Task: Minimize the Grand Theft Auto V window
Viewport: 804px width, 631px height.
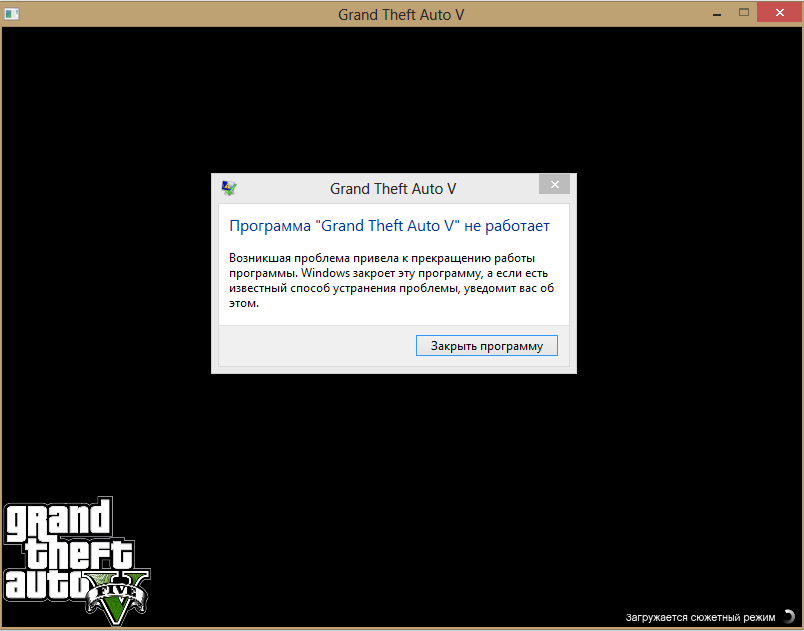Action: tap(717, 13)
